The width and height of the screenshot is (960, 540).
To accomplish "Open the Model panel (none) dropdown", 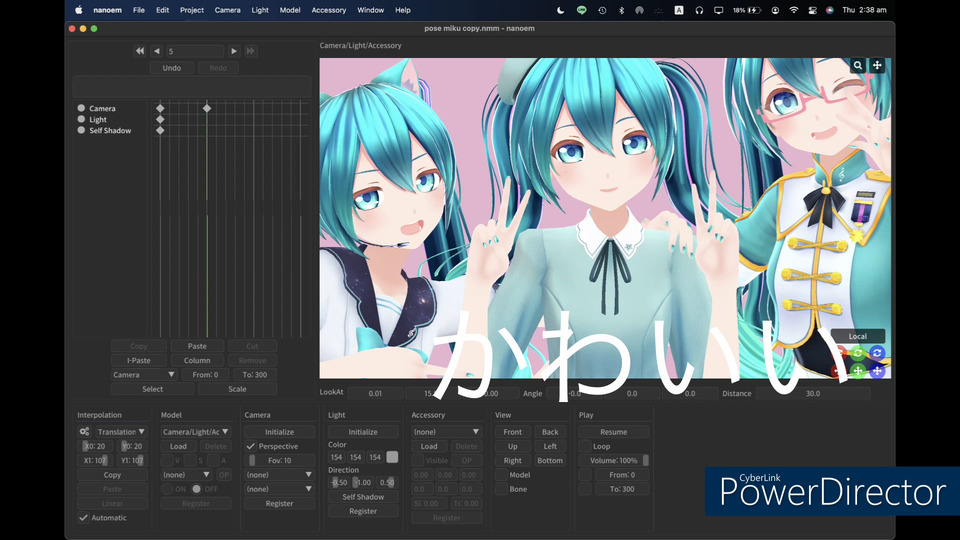I will [x=186, y=474].
